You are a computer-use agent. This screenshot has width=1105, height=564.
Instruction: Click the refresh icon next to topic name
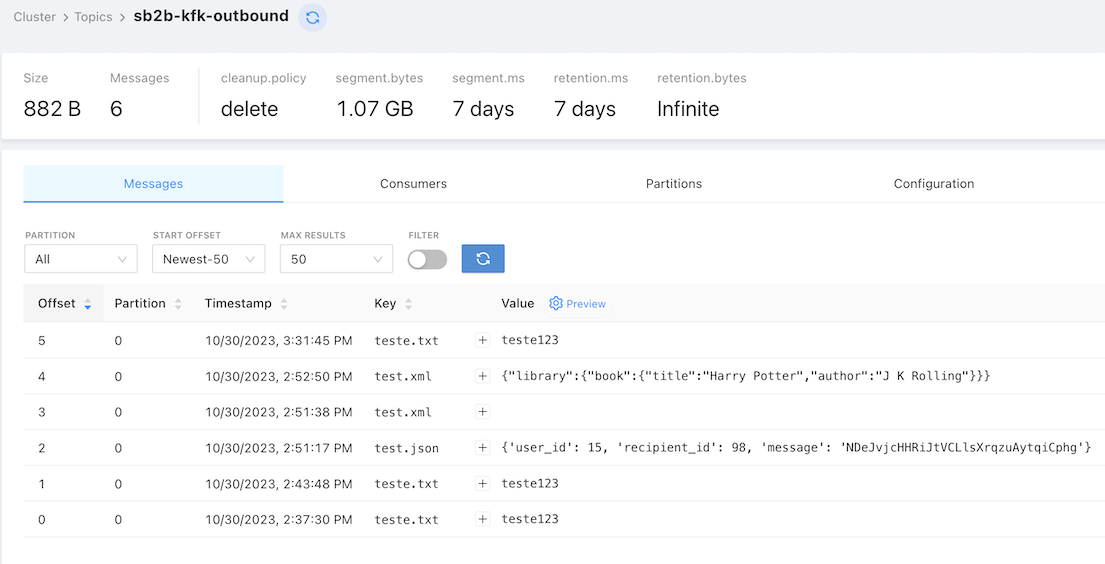(312, 18)
